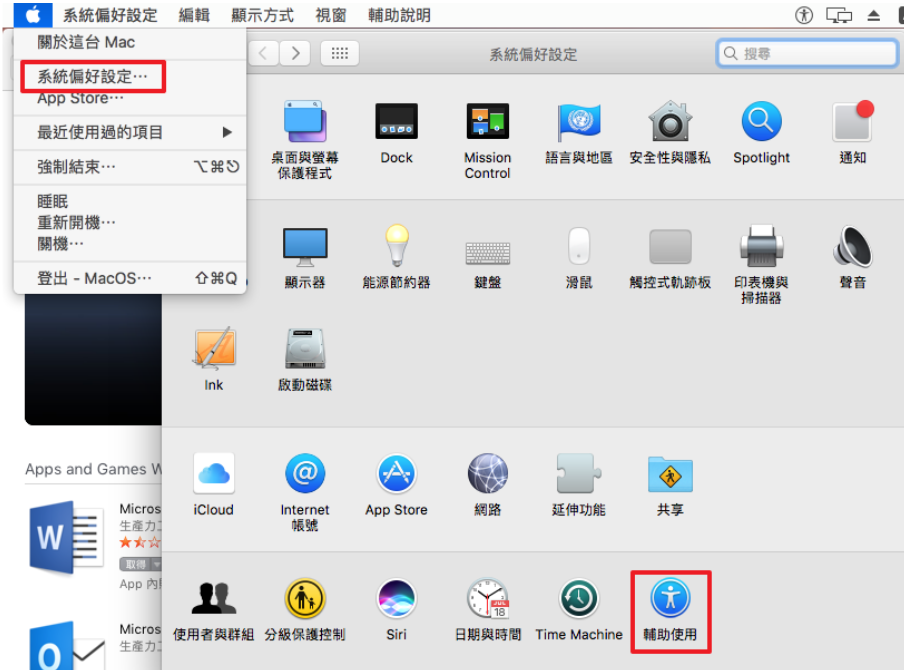This screenshot has width=904, height=670.
Task: Open Users & Groups (使用者與群組) pane
Action: point(214,609)
